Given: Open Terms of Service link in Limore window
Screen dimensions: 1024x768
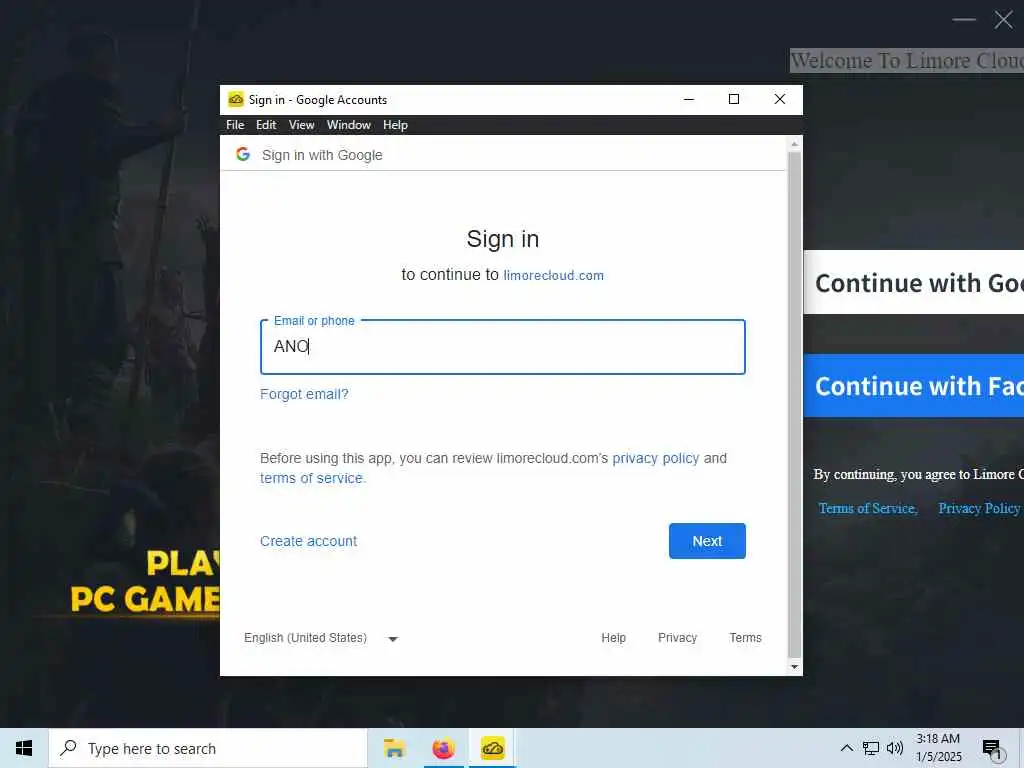Looking at the screenshot, I should click(868, 508).
